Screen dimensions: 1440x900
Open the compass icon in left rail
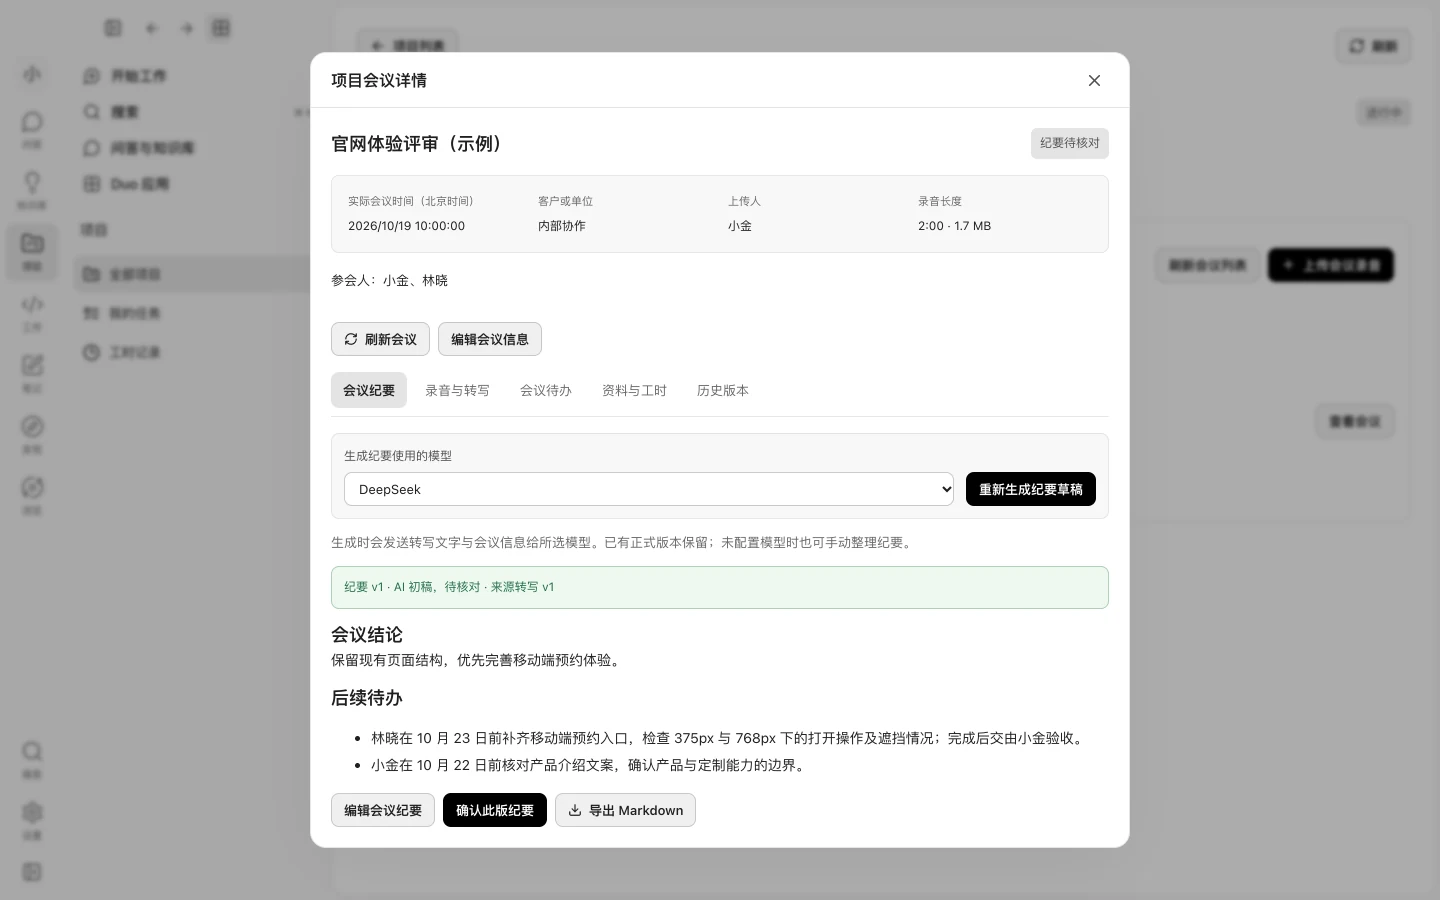(32, 427)
